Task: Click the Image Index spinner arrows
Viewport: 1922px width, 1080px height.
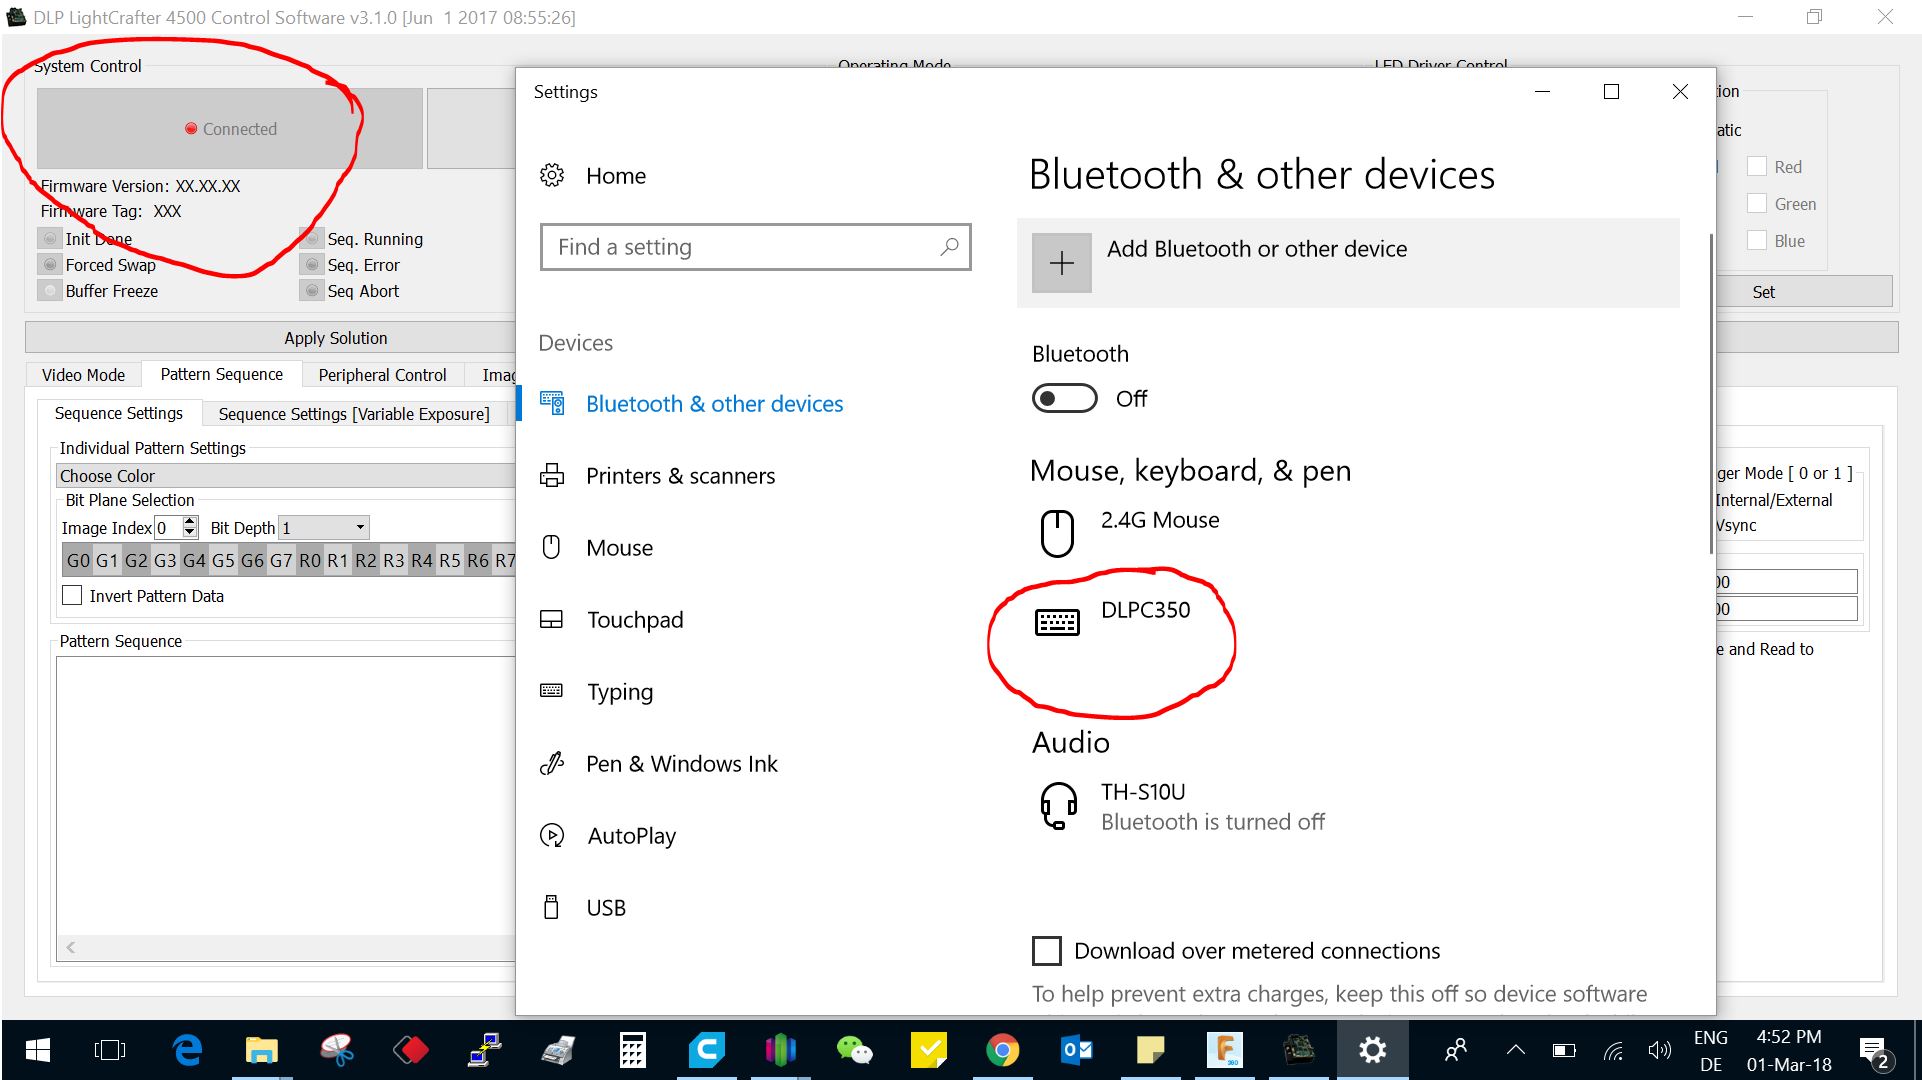Action: [190, 527]
